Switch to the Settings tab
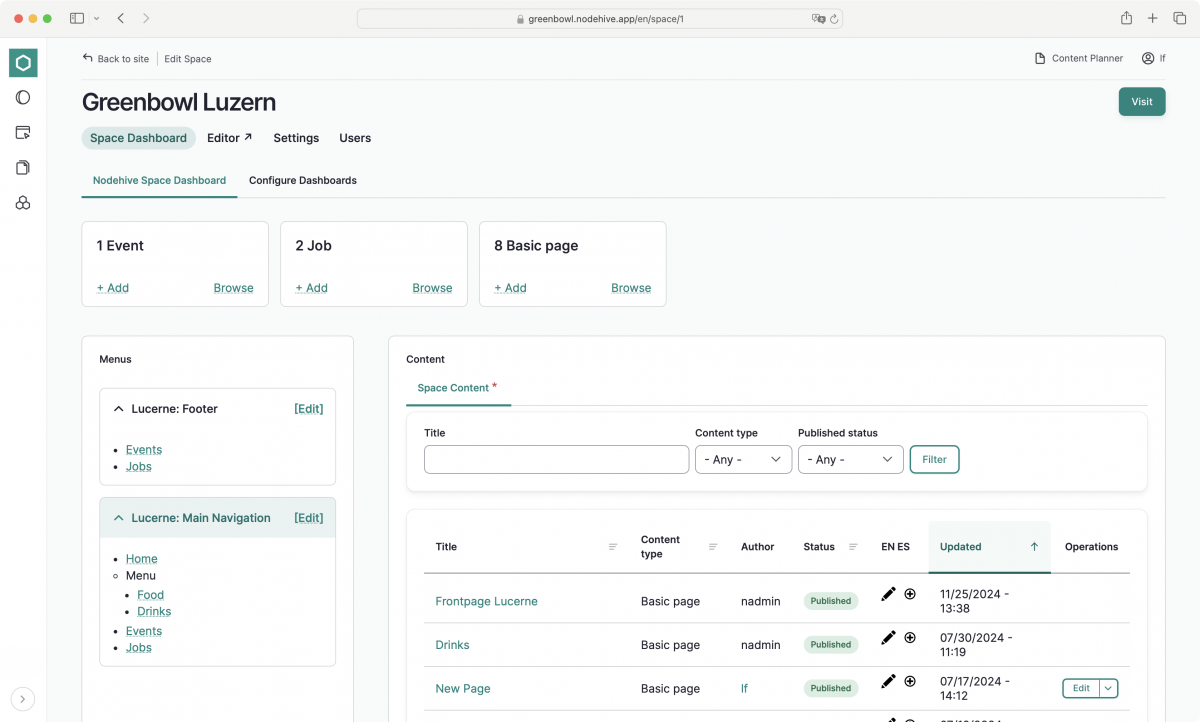 pos(296,138)
